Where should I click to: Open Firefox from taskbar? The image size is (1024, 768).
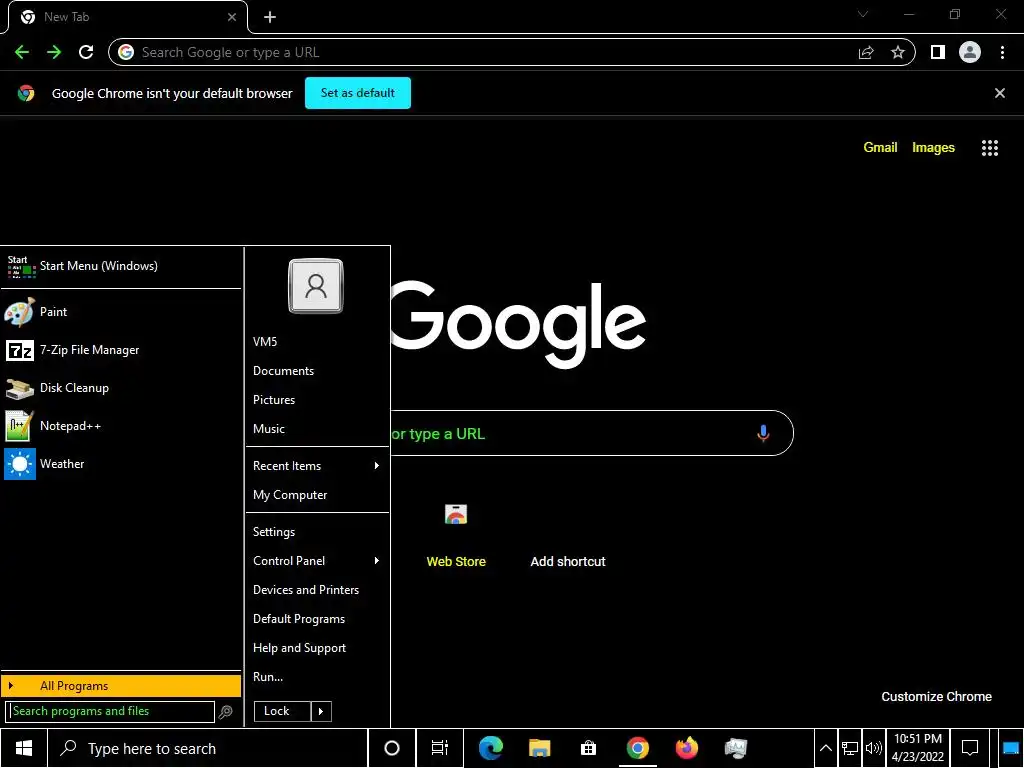[686, 748]
